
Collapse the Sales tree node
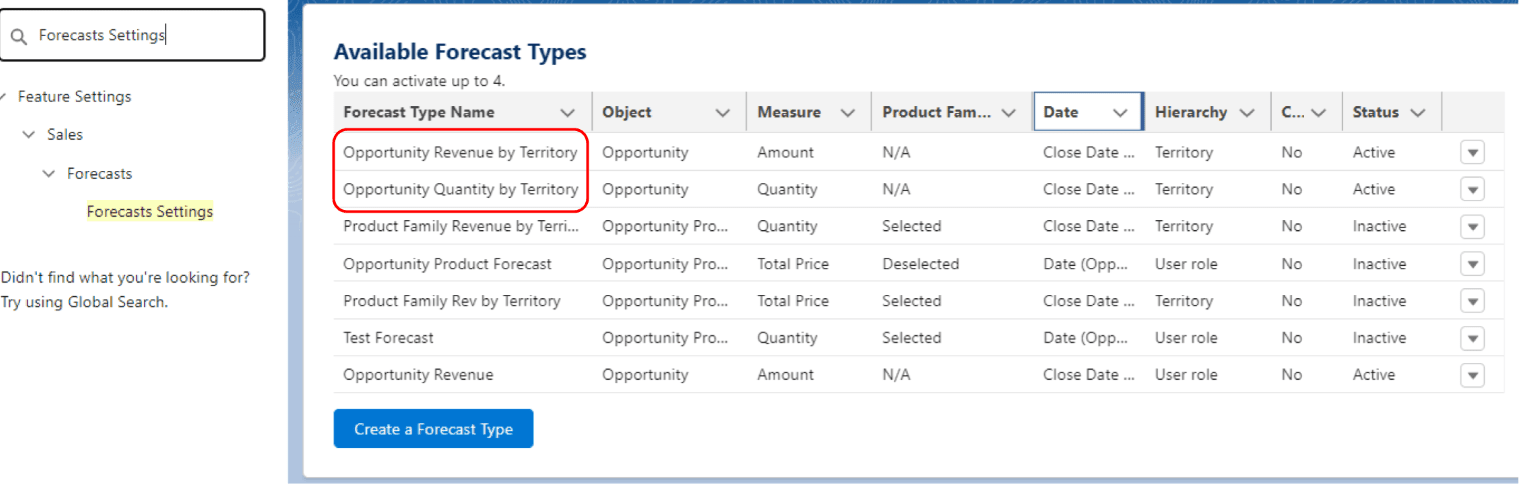(28, 135)
